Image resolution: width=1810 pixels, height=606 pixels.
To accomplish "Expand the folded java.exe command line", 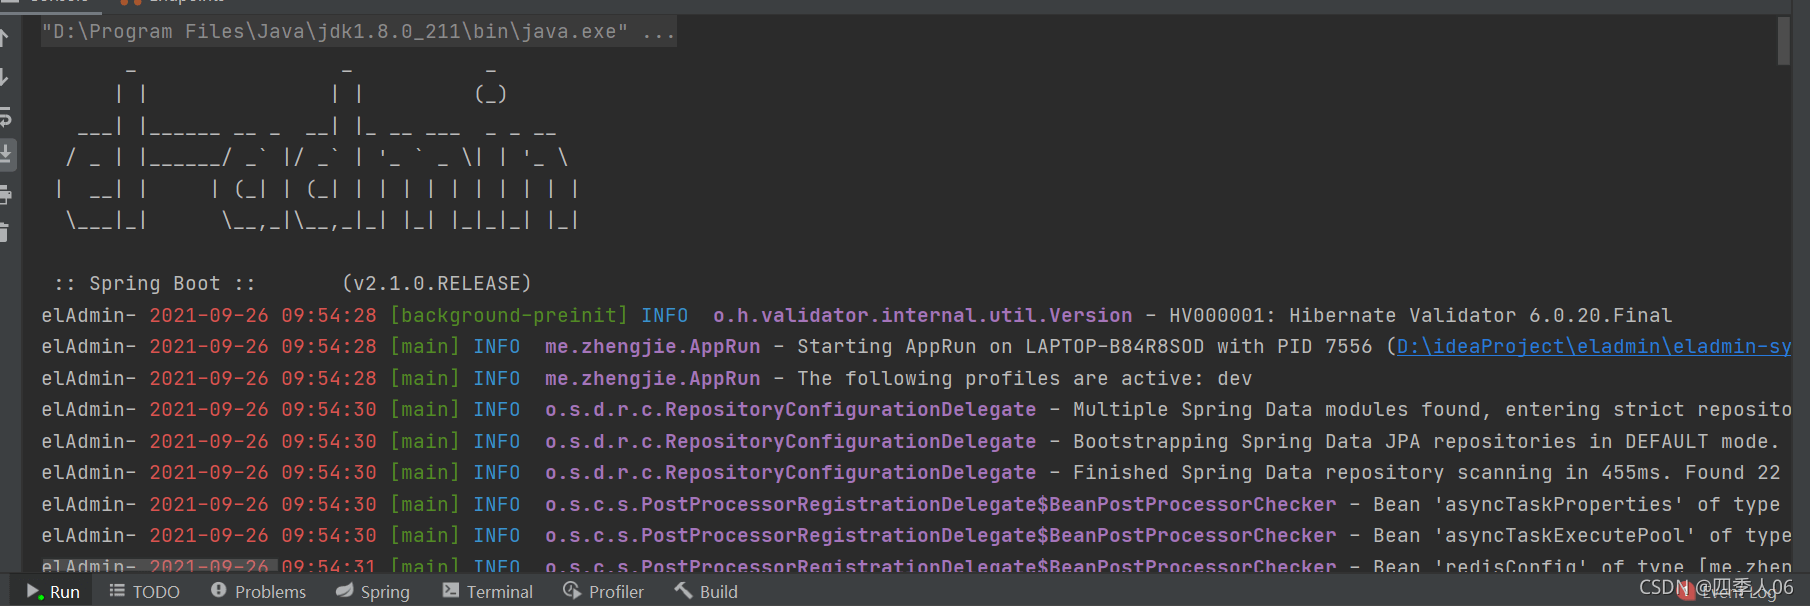I will coord(659,32).
